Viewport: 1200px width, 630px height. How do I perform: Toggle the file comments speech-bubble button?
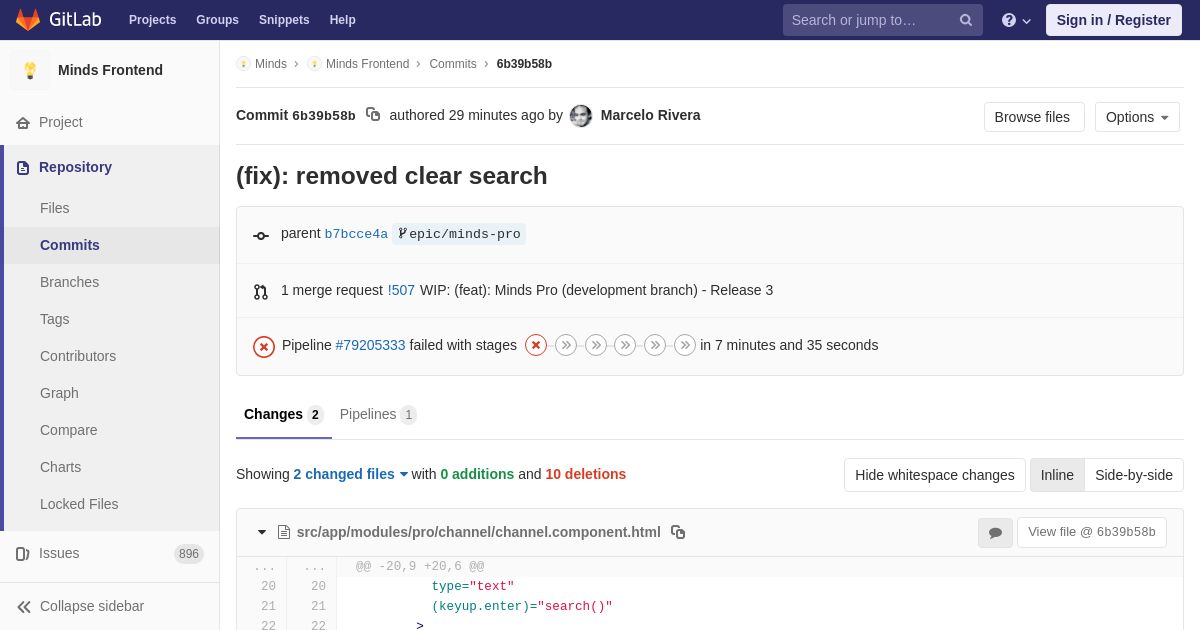[995, 533]
